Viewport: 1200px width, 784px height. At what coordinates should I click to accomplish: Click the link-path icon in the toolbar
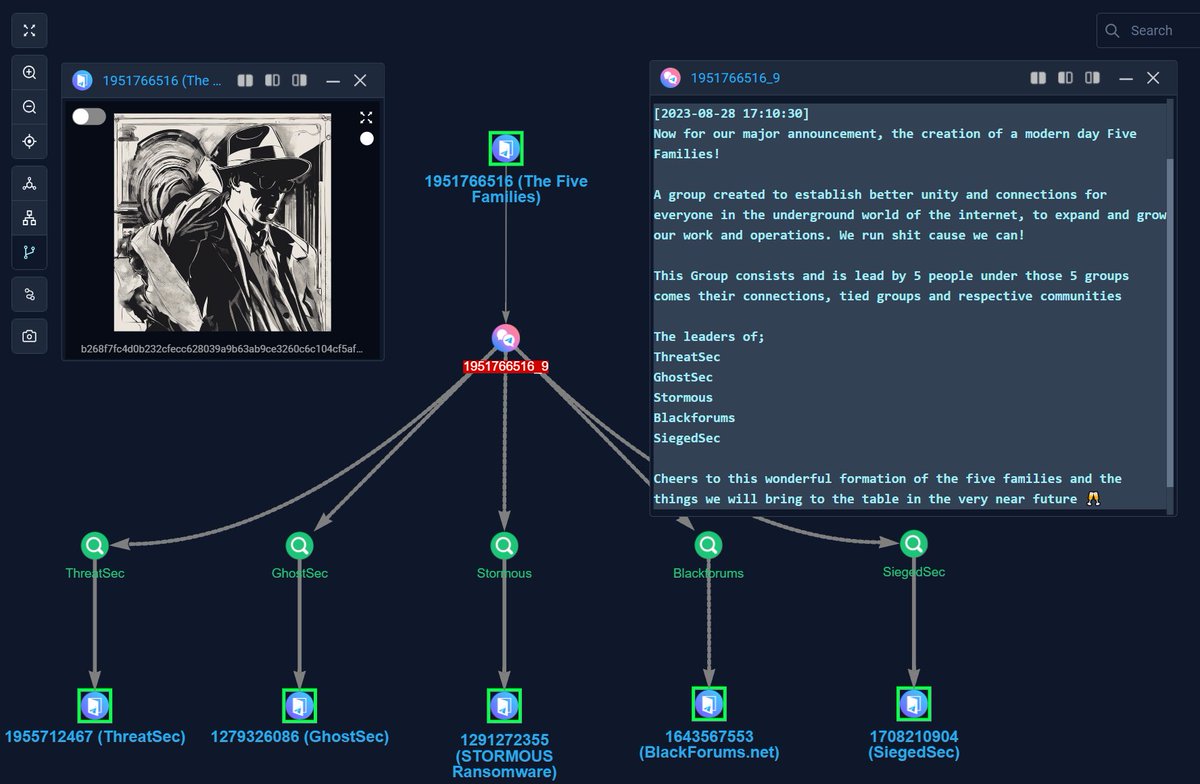coord(29,294)
